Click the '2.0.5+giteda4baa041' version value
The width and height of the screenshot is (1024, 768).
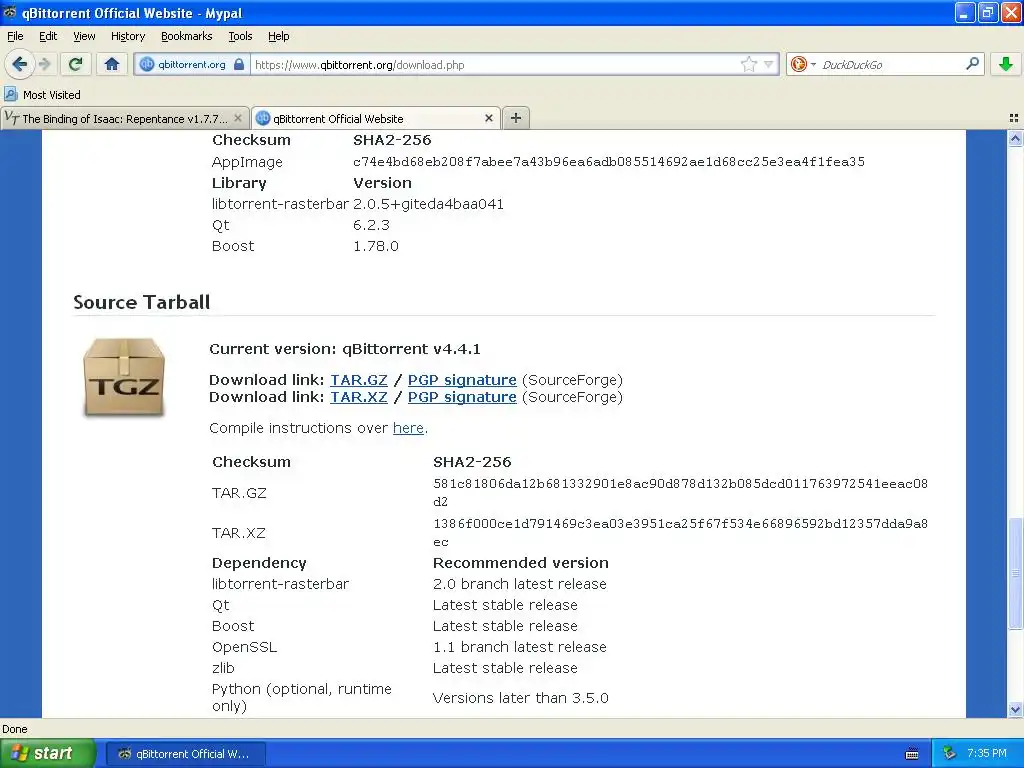point(428,204)
